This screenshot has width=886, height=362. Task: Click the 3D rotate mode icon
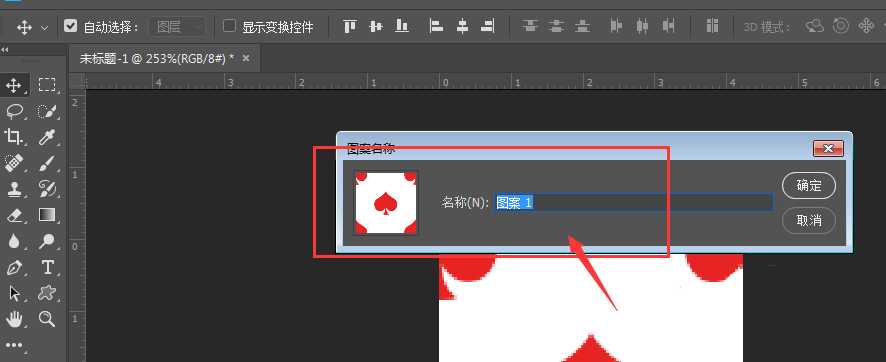pyautogui.click(x=815, y=26)
